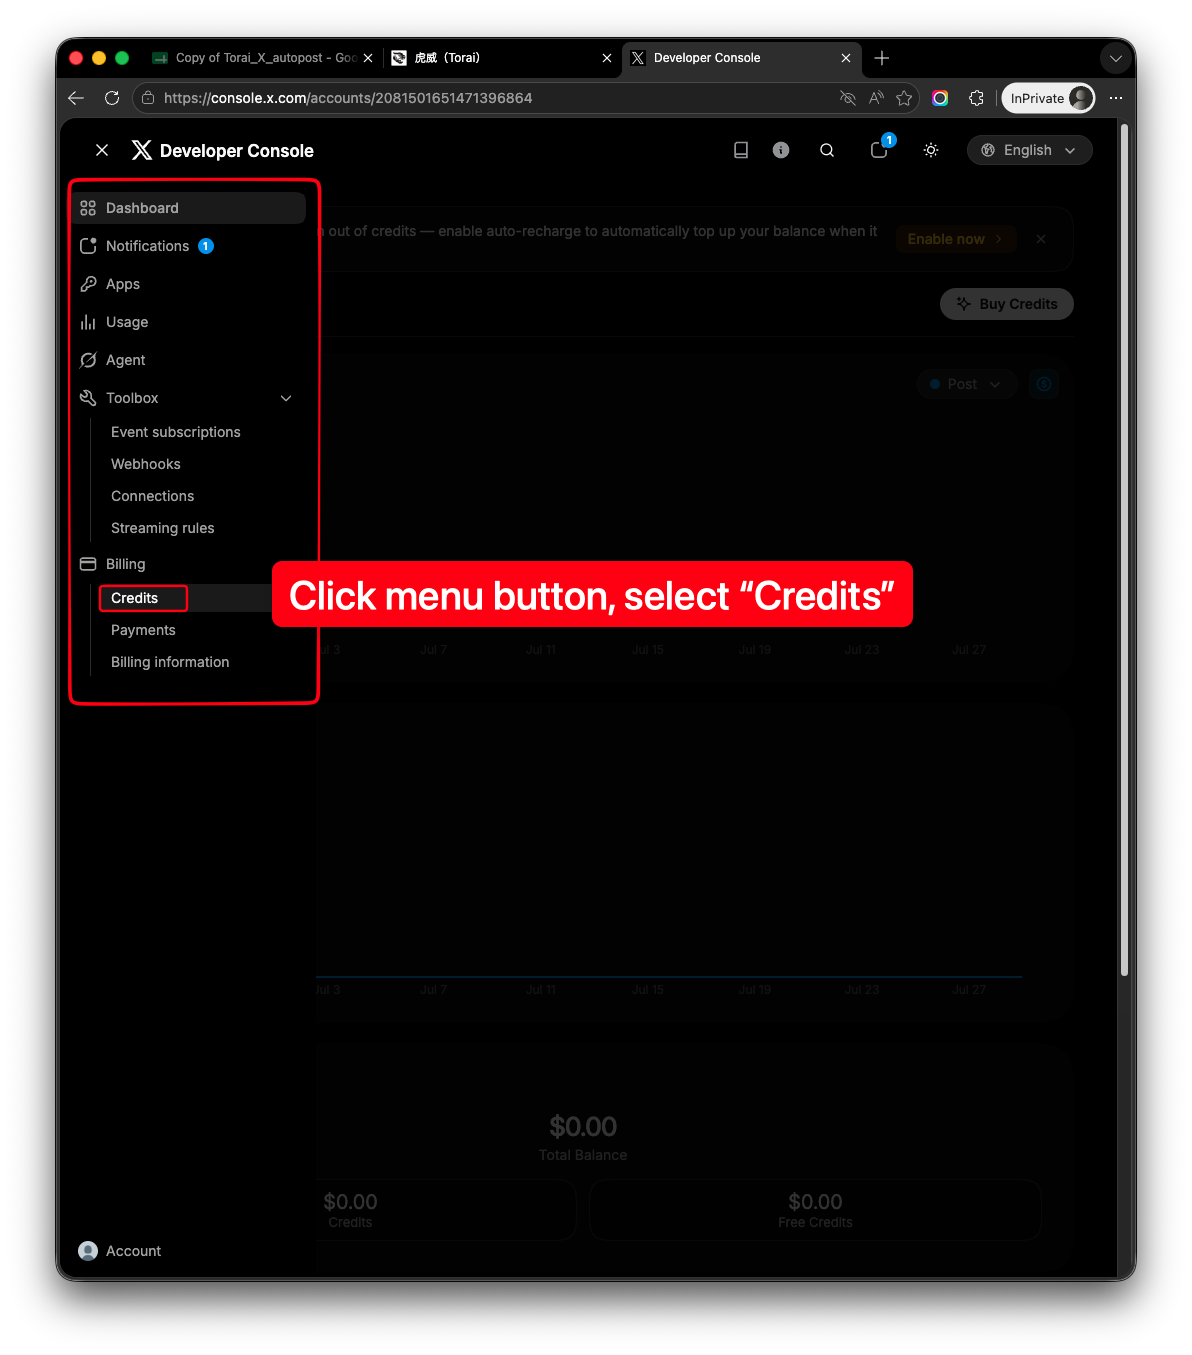The width and height of the screenshot is (1192, 1355).
Task: Close the 虎威 (Torai) tab
Action: coord(607,58)
